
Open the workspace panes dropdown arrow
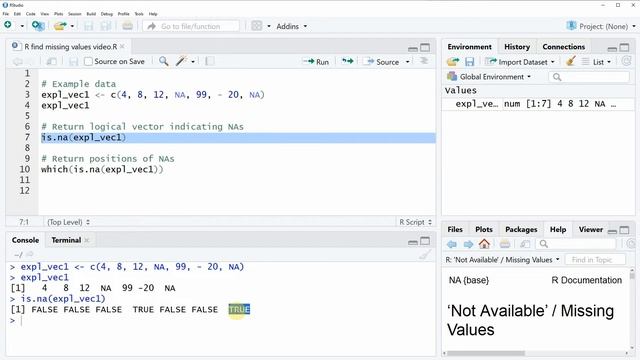(x=269, y=26)
